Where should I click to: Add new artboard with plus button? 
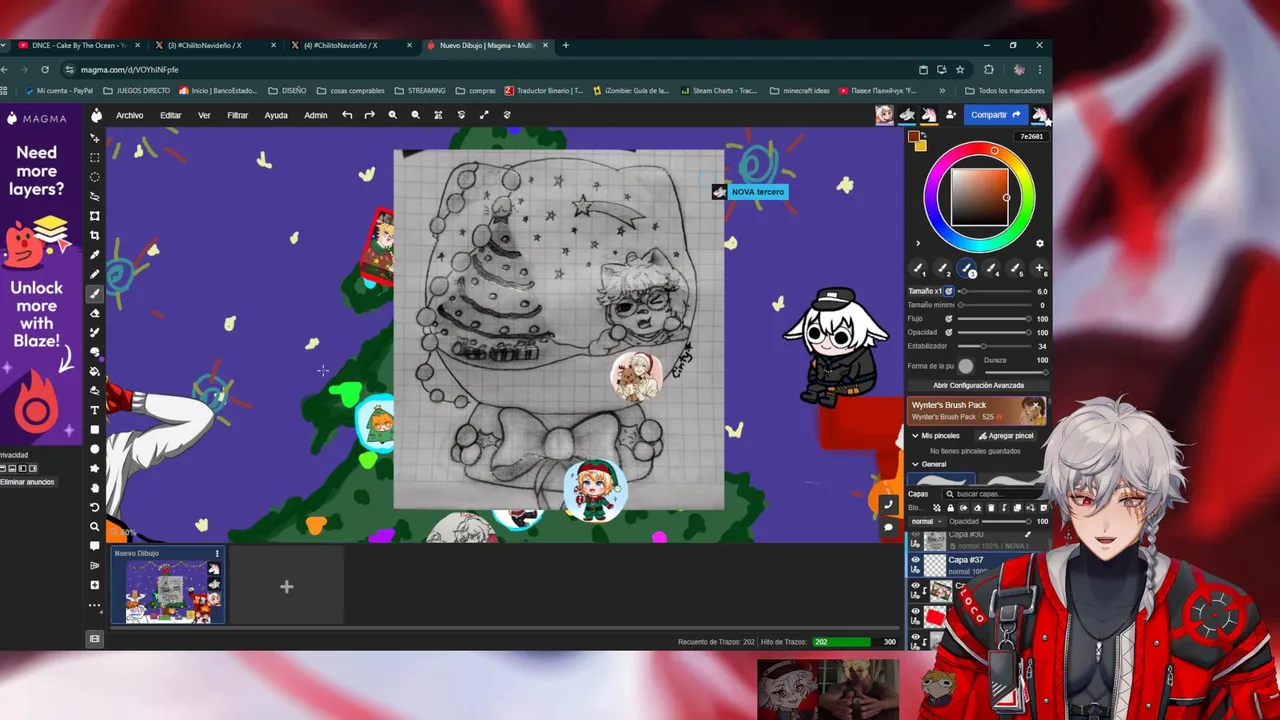coord(286,587)
